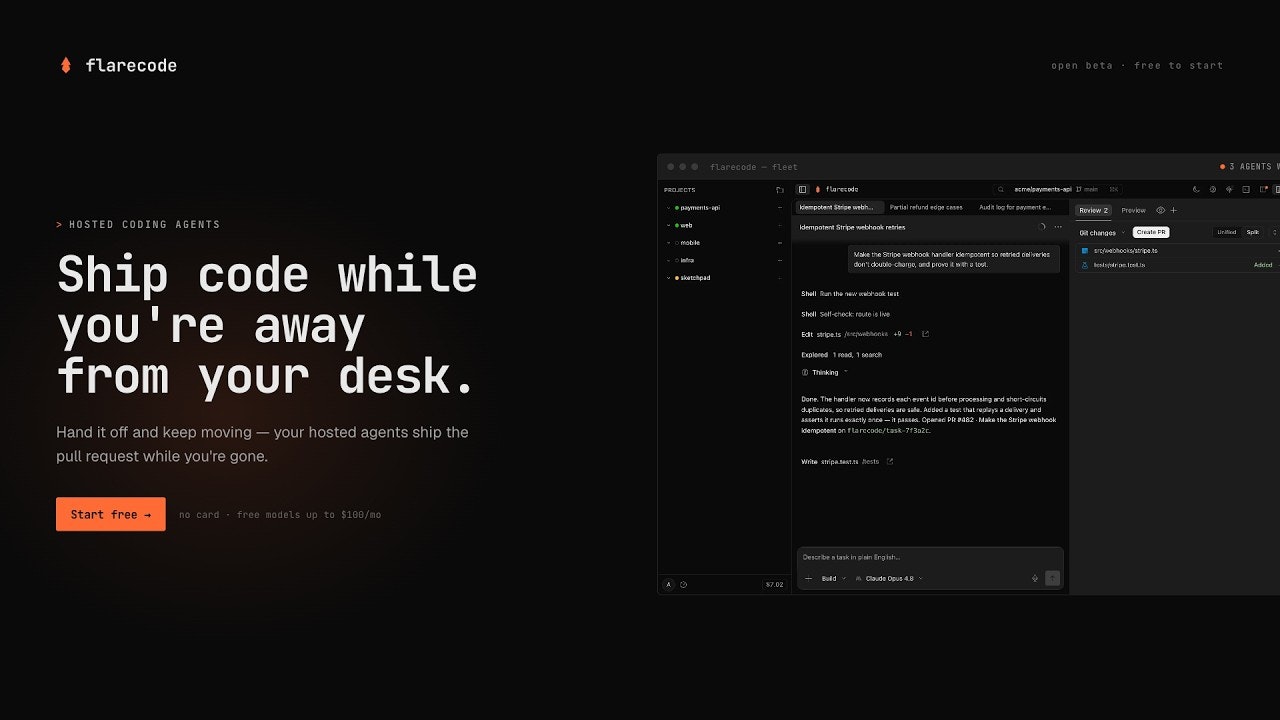Click the Start free button

111,514
